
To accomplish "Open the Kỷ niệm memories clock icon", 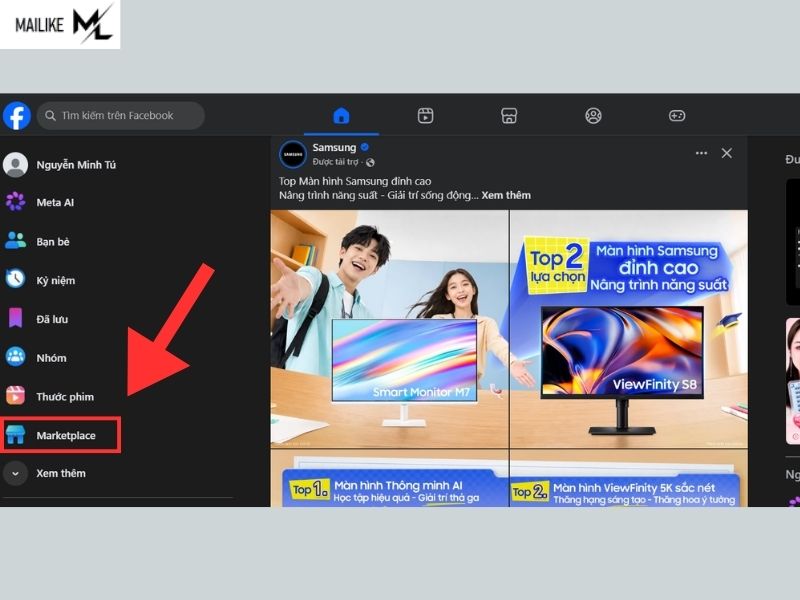I will click(15, 279).
